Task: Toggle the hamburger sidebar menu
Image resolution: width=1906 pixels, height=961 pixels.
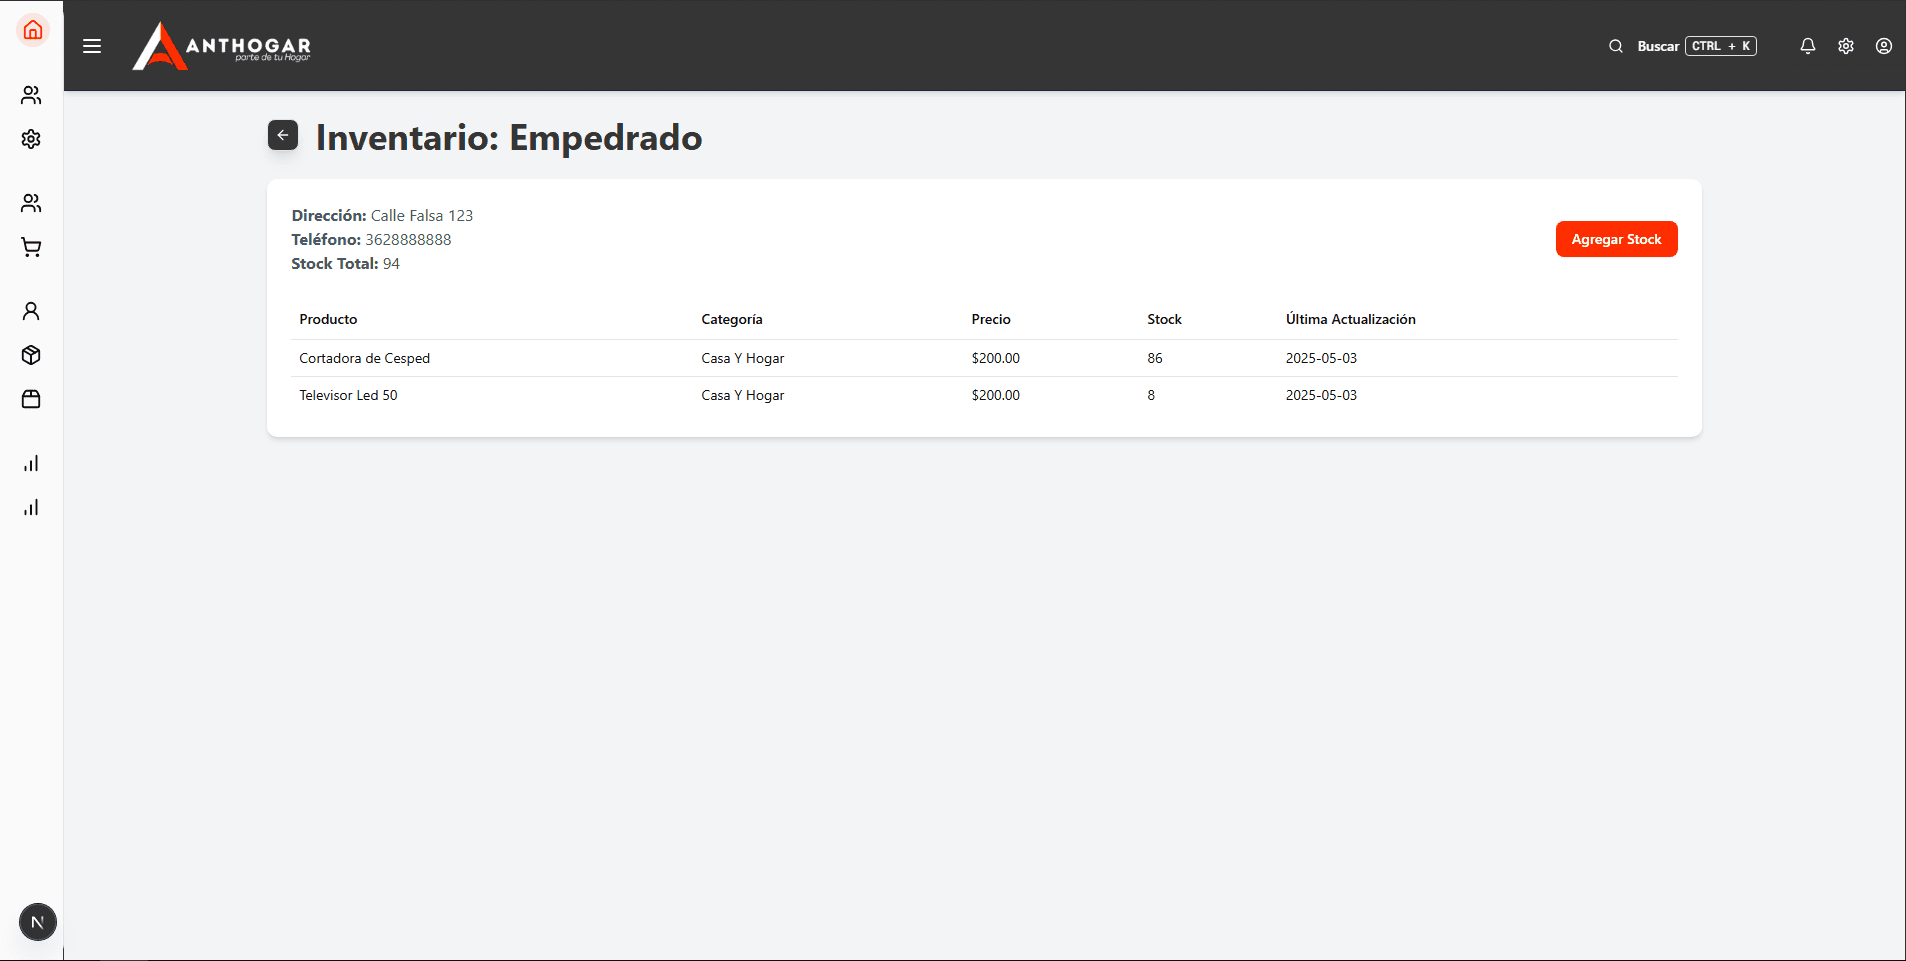Action: [92, 46]
